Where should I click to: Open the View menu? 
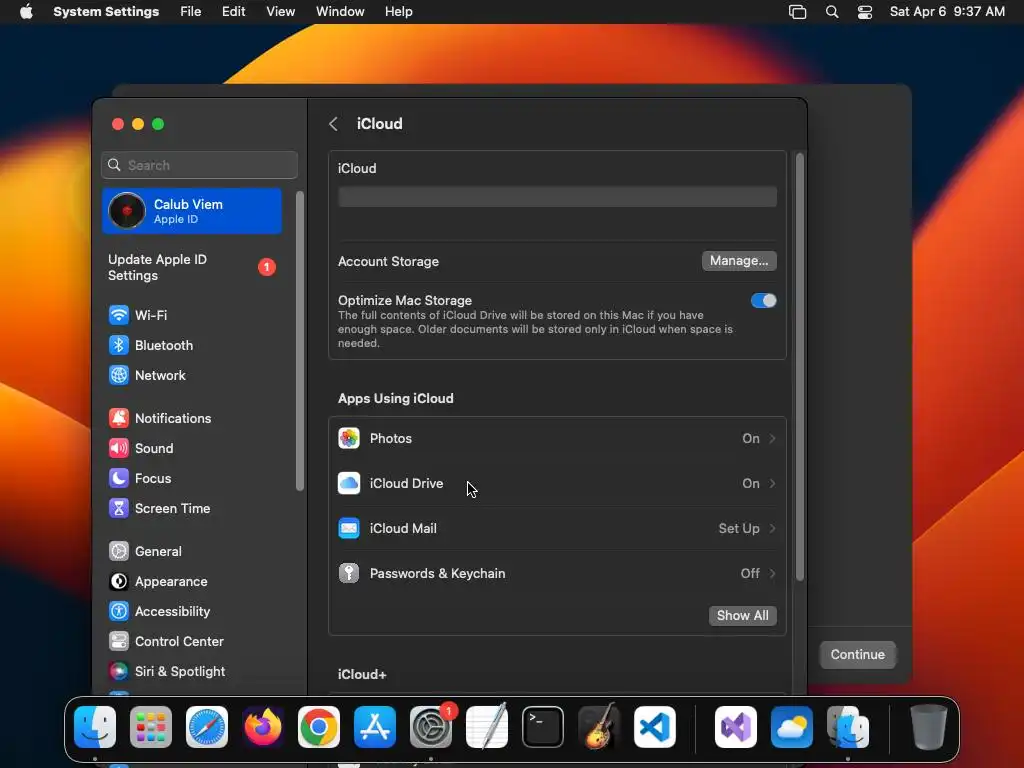[x=280, y=12]
